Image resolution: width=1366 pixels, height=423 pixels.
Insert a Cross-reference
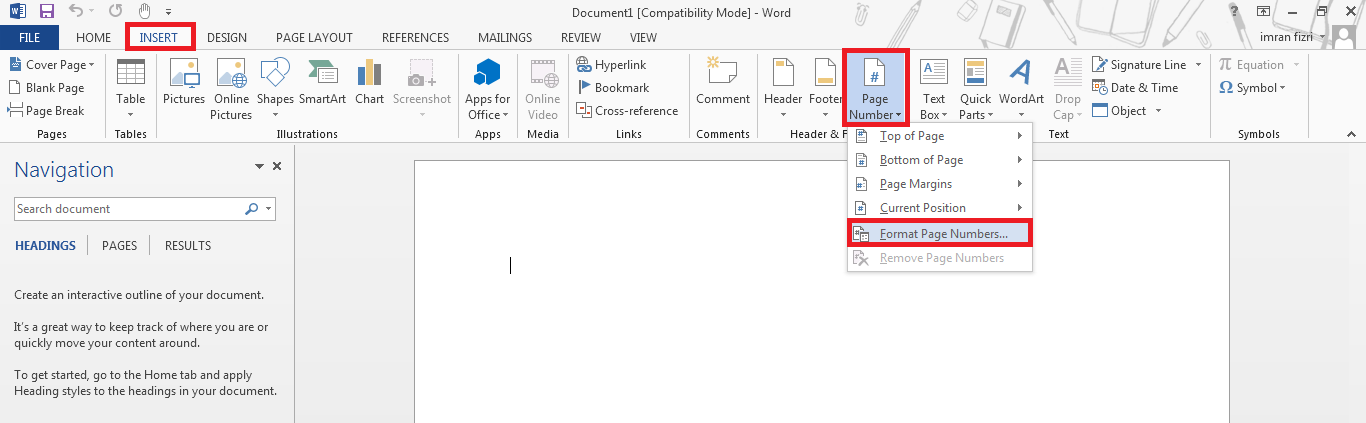pyautogui.click(x=627, y=111)
